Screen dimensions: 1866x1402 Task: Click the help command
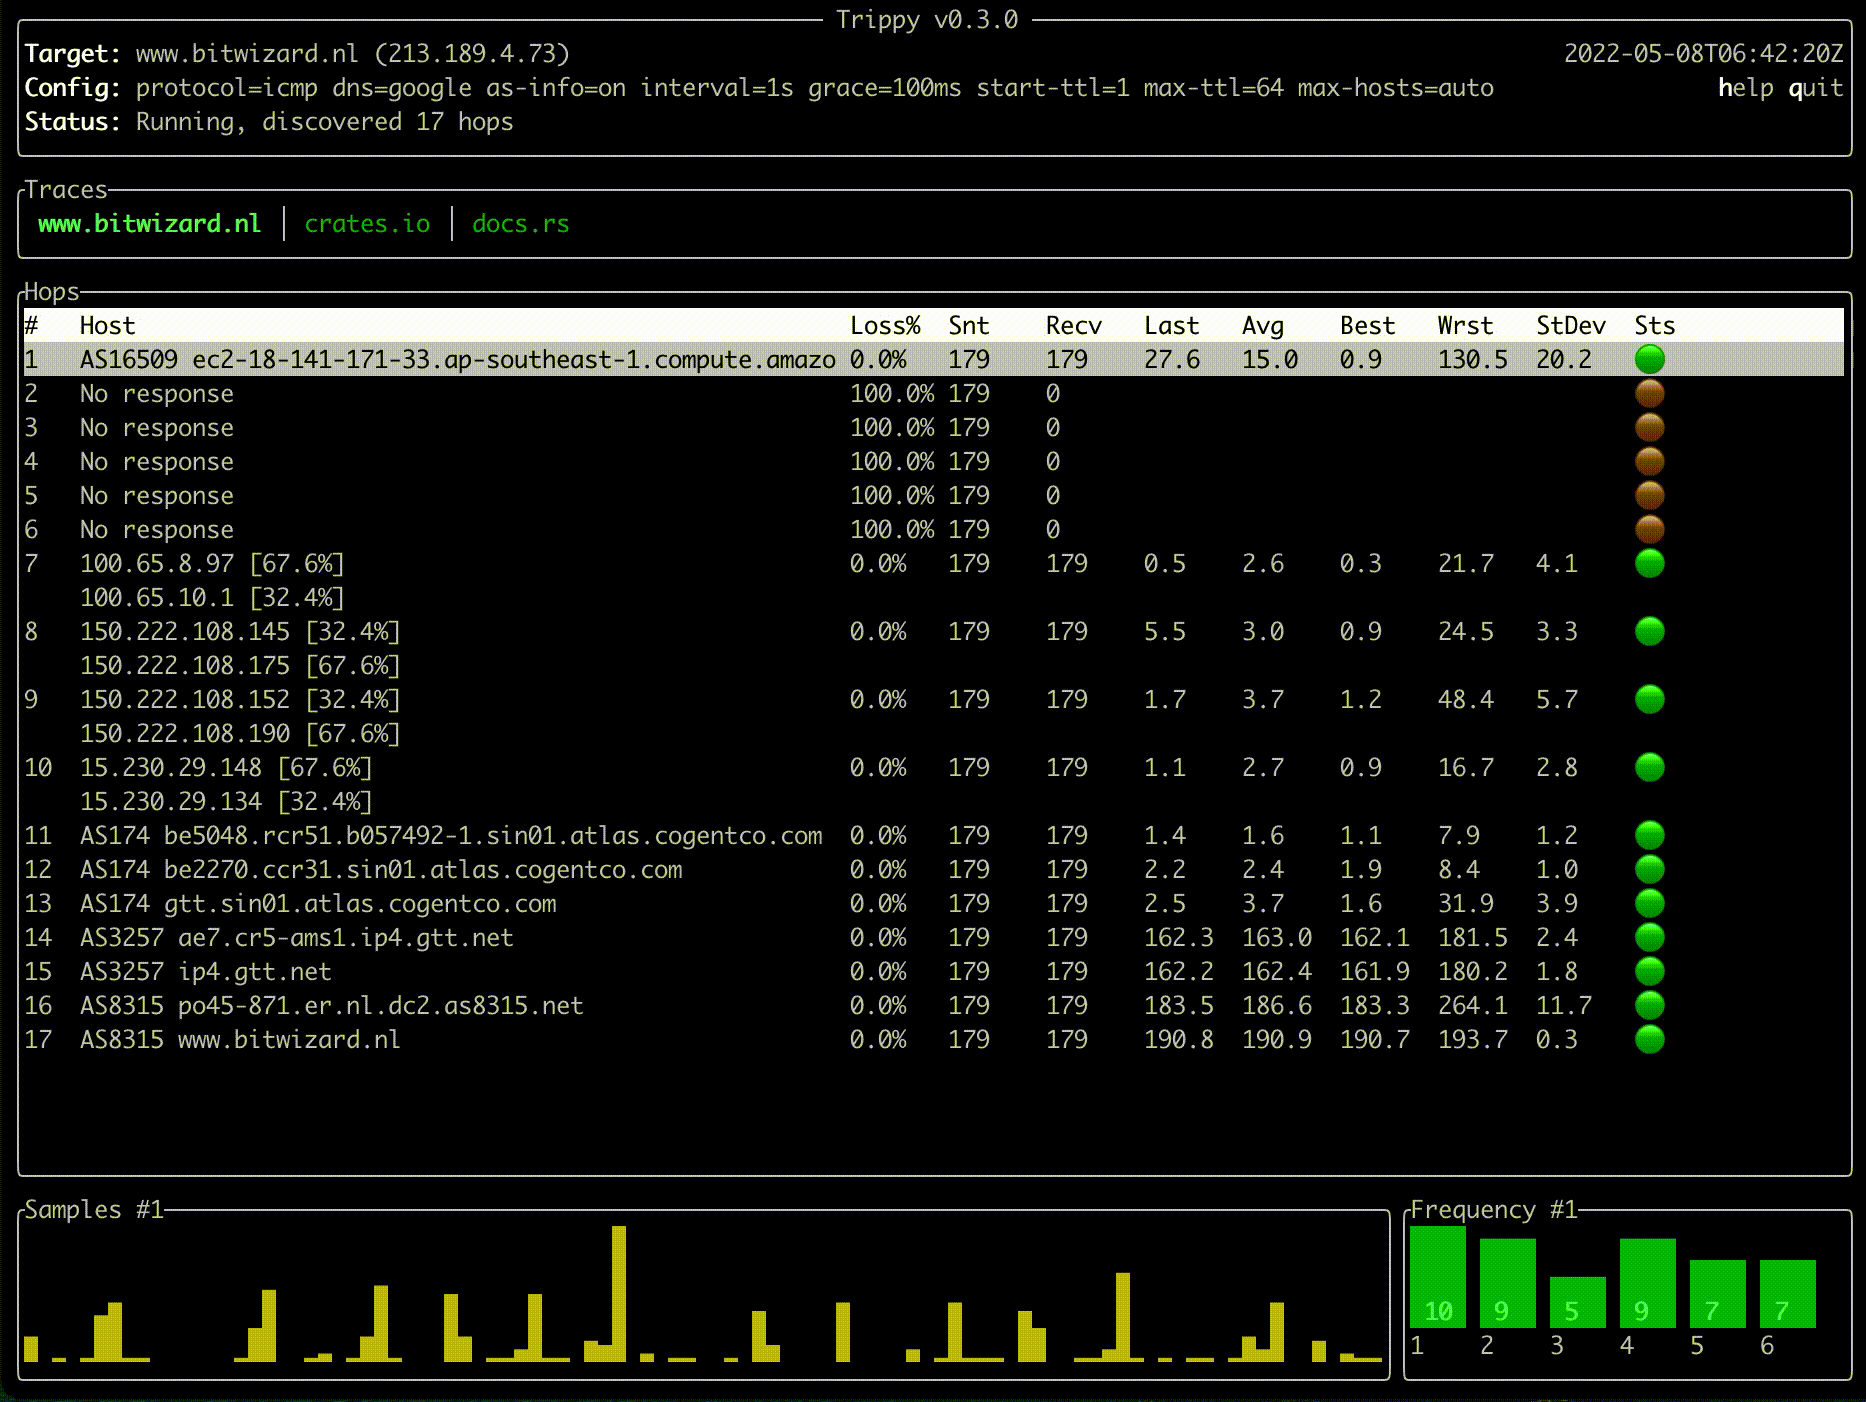point(1745,88)
